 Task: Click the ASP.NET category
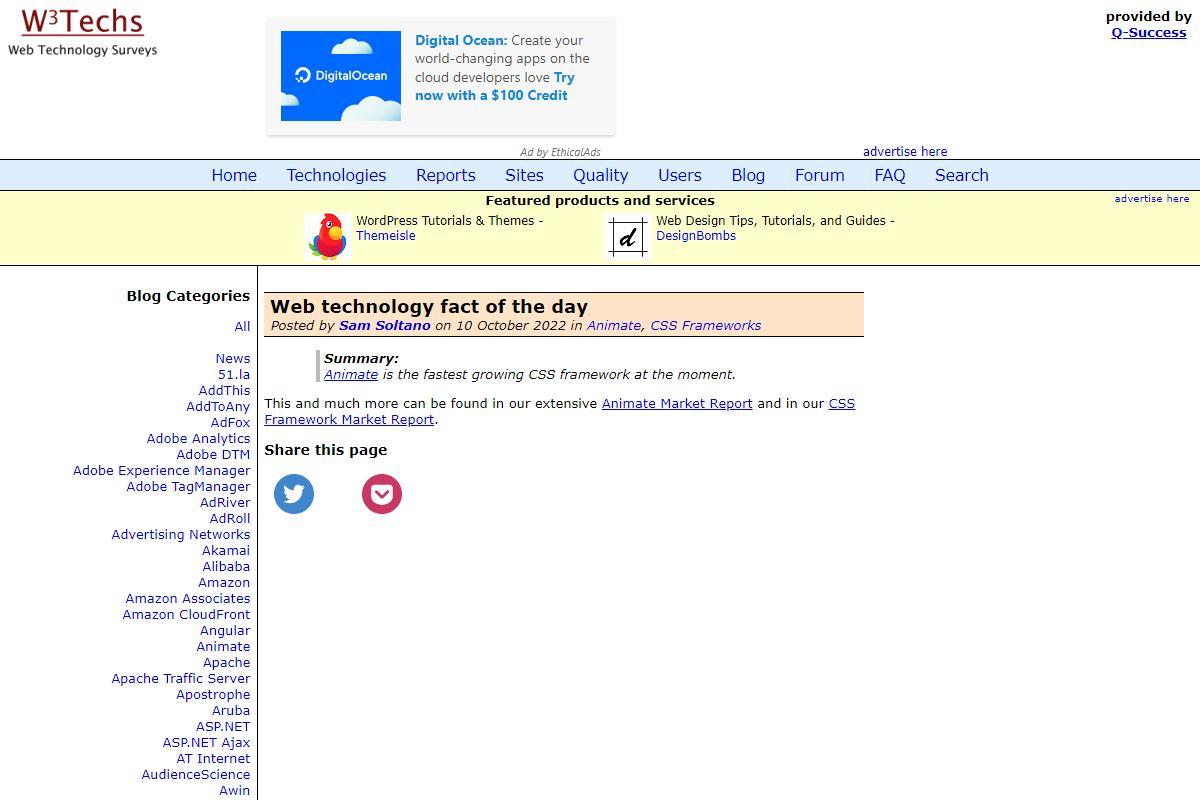223,726
